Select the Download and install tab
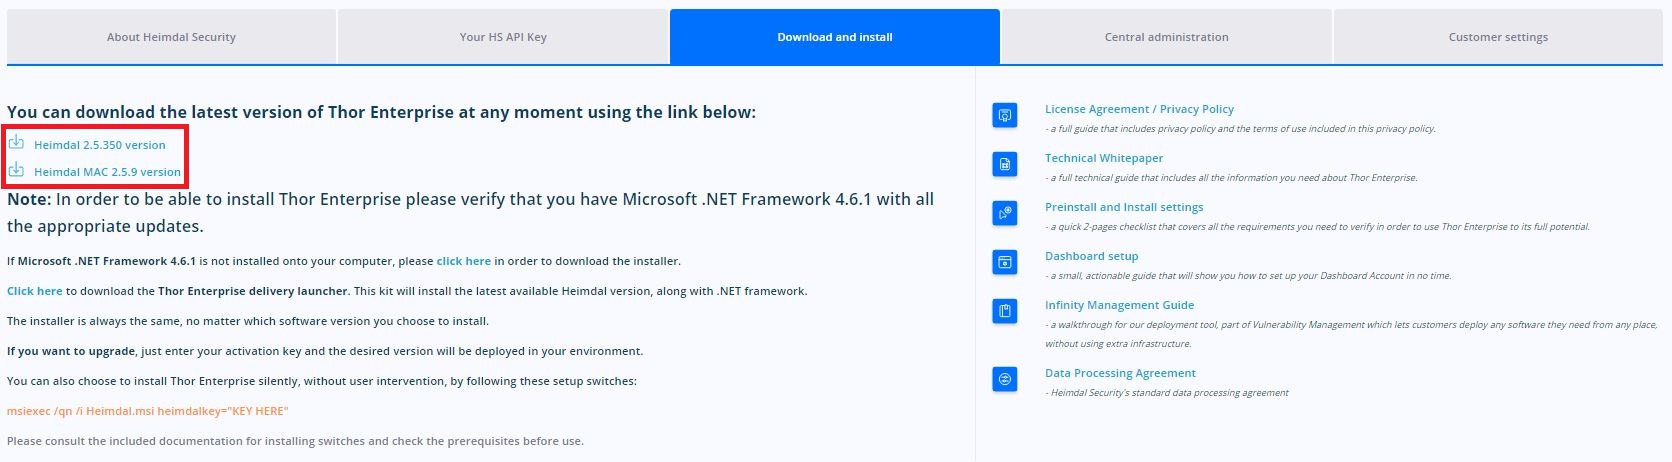This screenshot has width=1672, height=462. click(x=835, y=37)
